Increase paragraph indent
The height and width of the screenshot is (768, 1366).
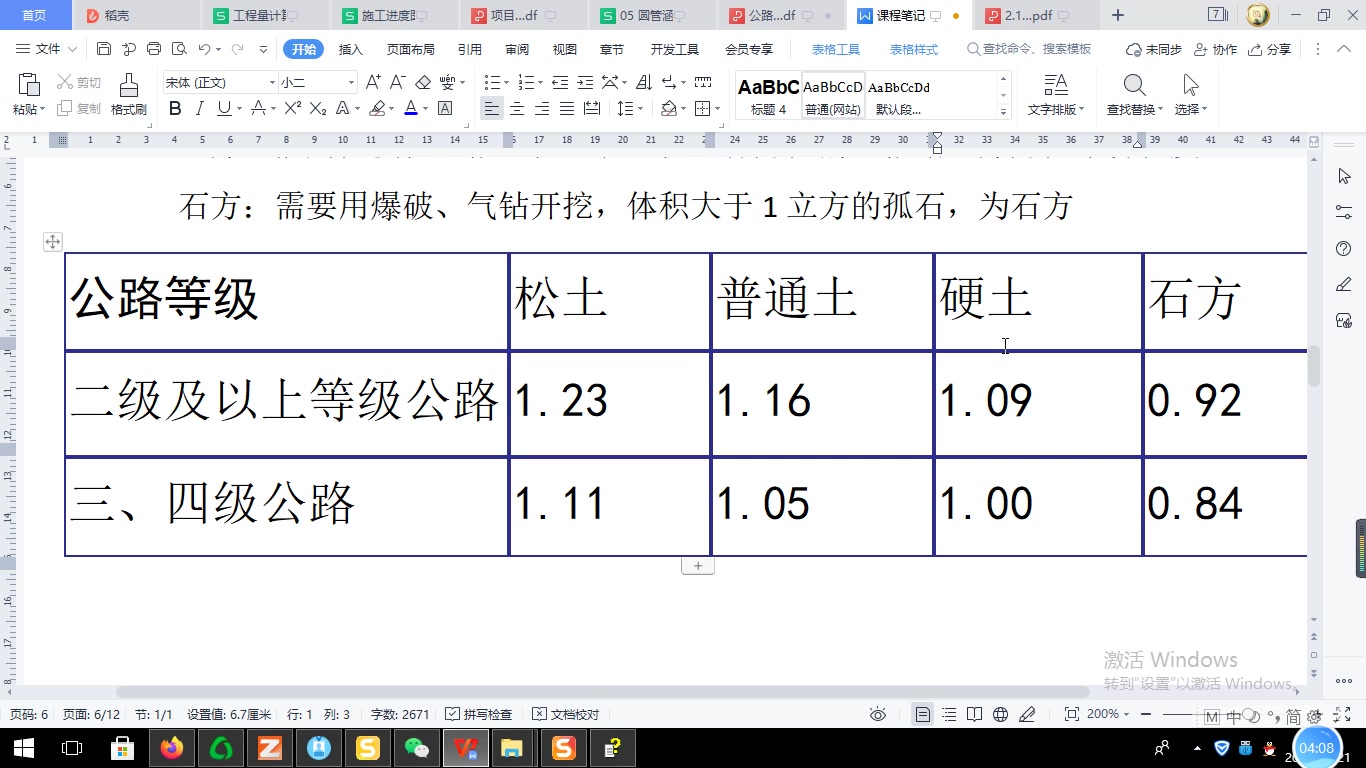click(585, 83)
